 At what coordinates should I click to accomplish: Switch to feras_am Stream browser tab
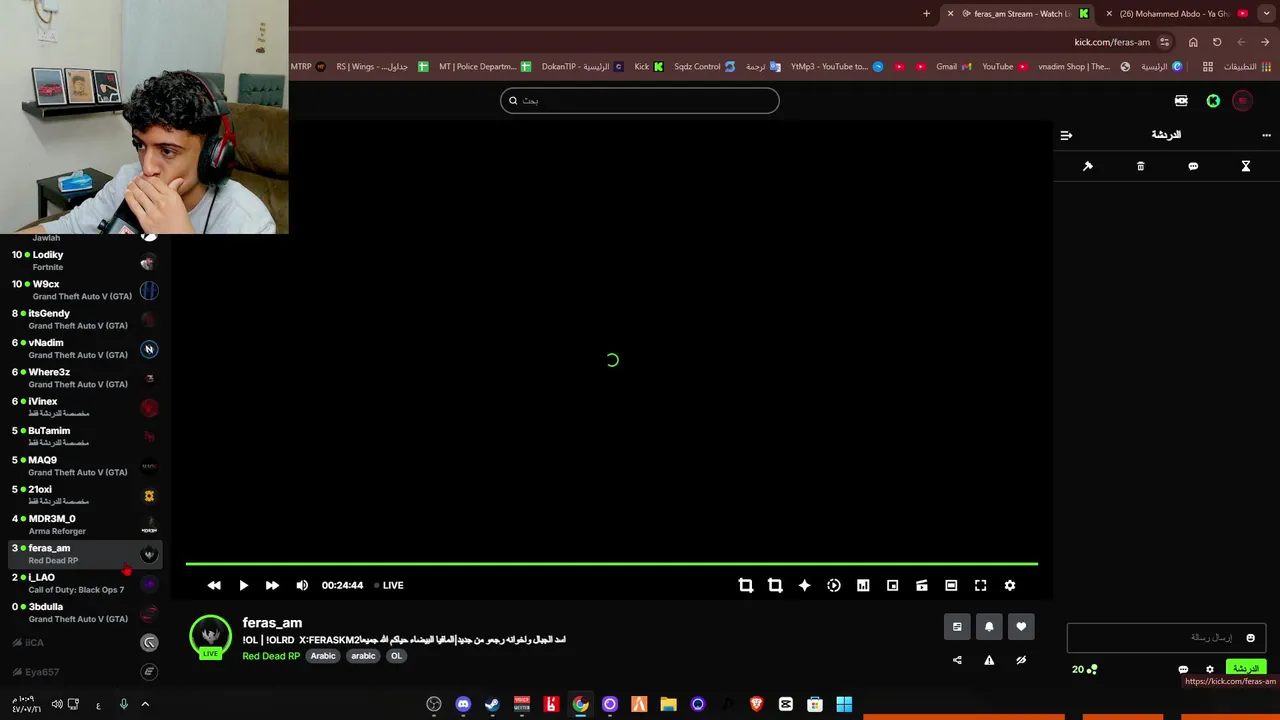click(1020, 14)
